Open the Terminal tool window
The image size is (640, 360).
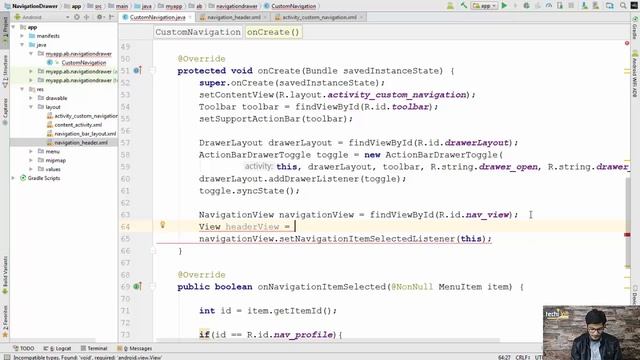point(93,348)
